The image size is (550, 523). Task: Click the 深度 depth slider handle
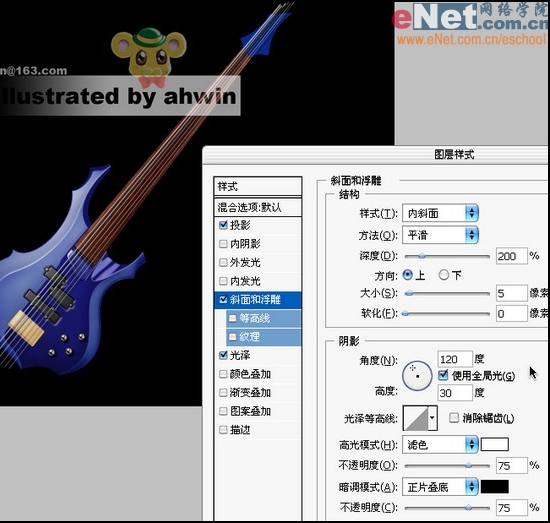tap(422, 256)
